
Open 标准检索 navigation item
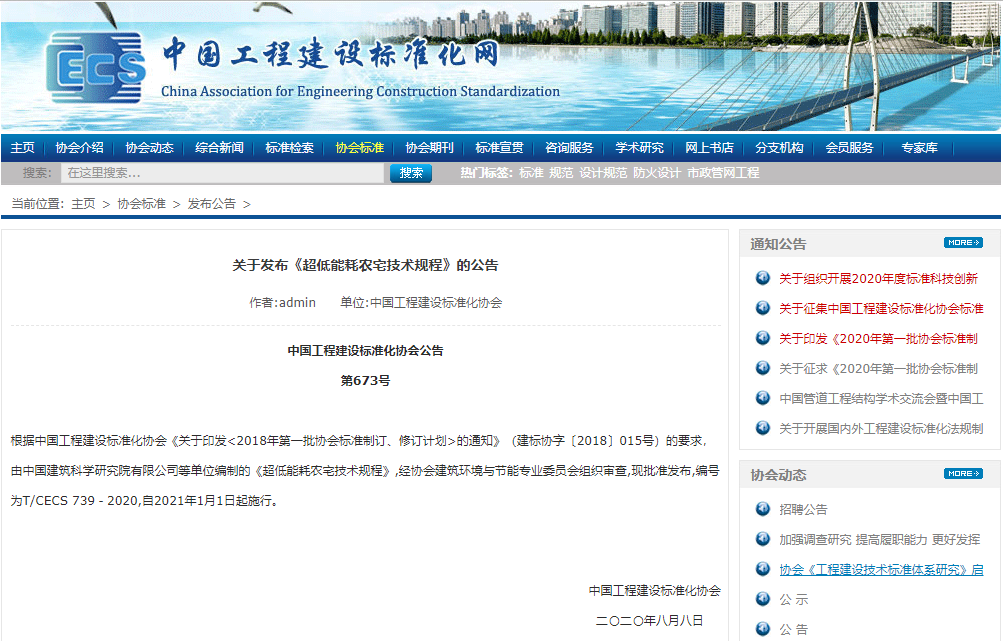coord(289,148)
